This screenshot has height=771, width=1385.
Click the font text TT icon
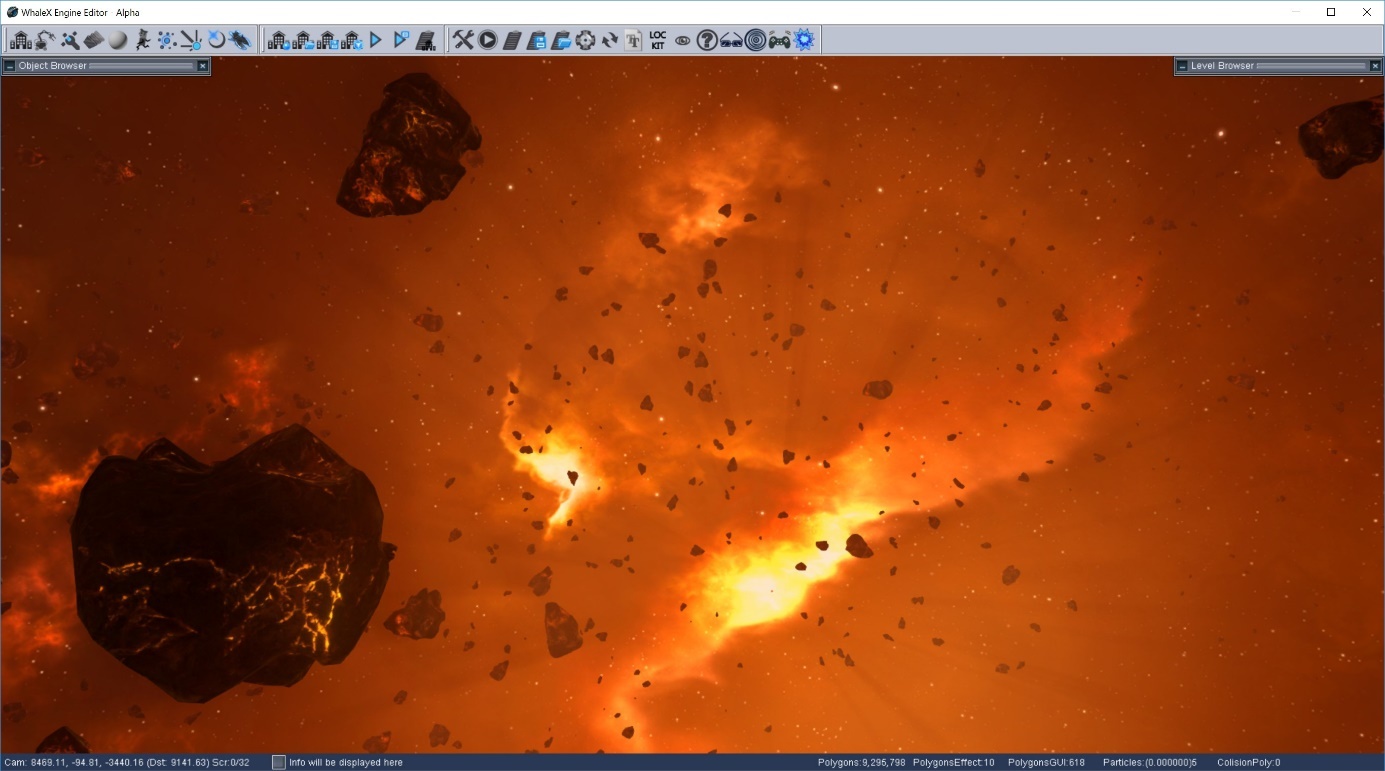633,40
